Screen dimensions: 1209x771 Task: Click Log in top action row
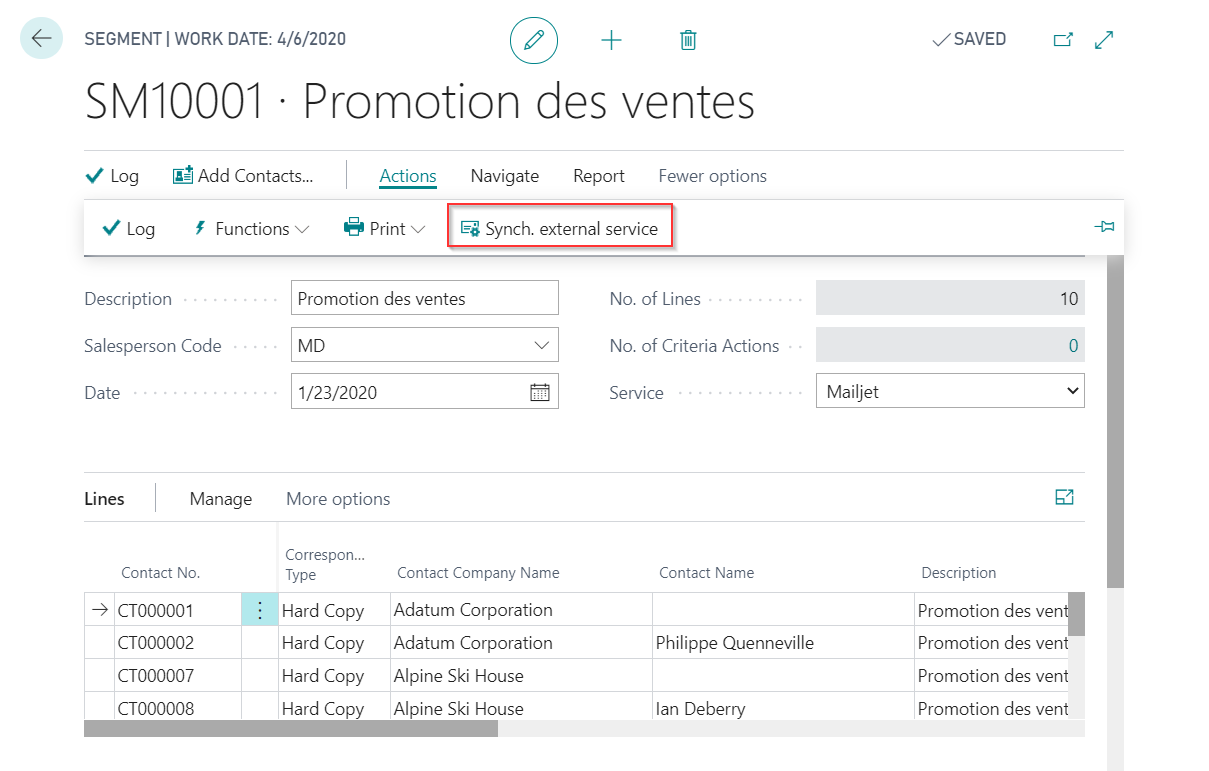coord(112,176)
